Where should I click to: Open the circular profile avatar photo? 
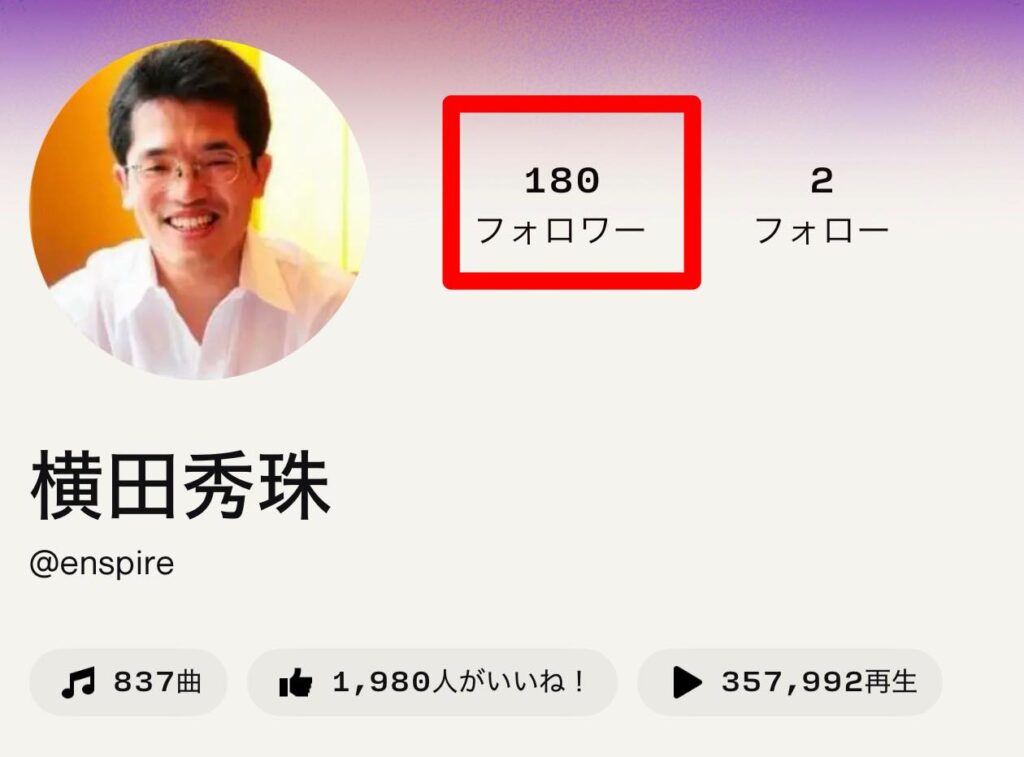coord(200,209)
